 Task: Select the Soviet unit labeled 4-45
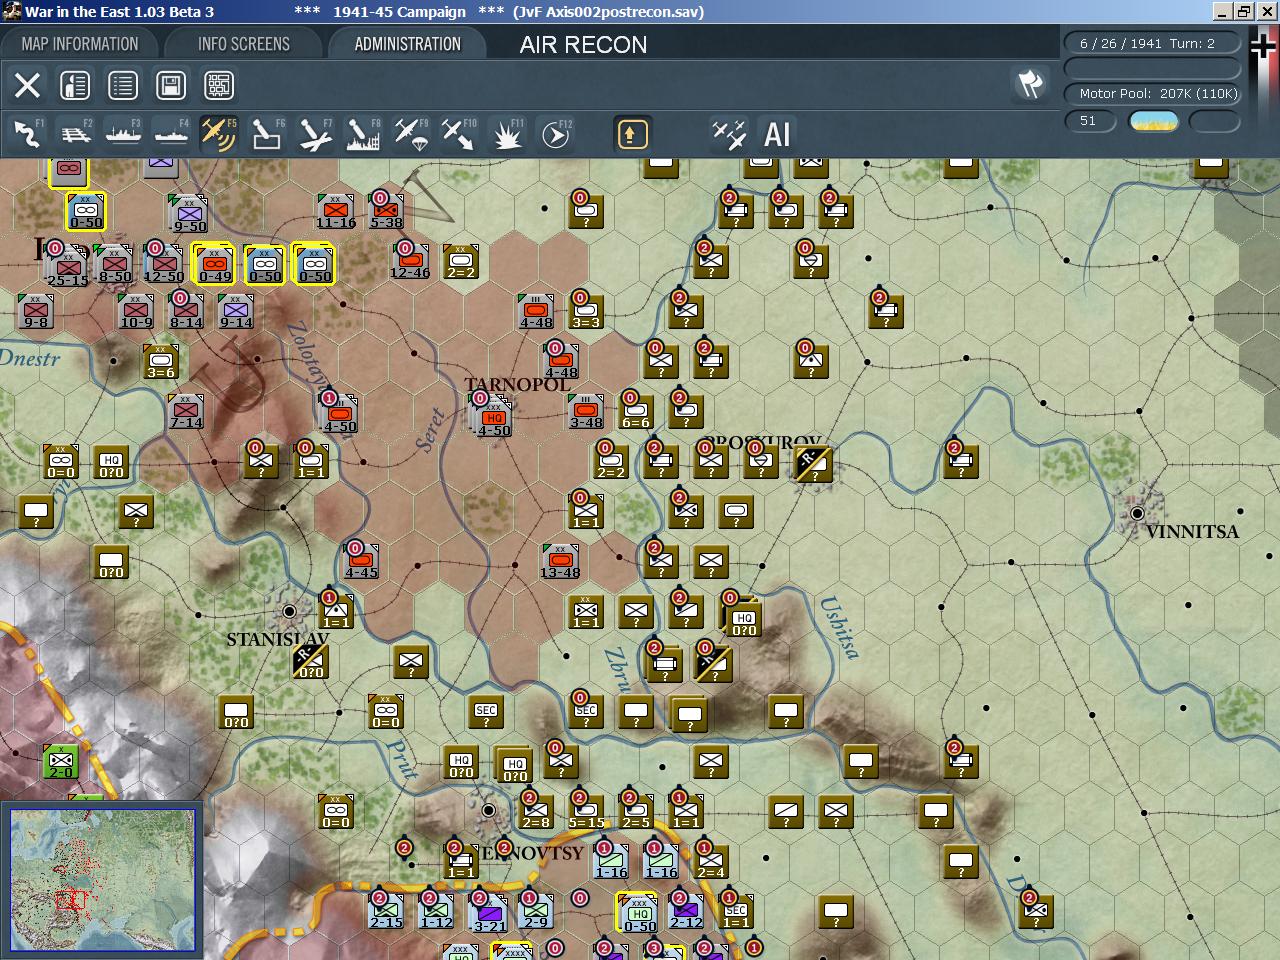(x=361, y=561)
